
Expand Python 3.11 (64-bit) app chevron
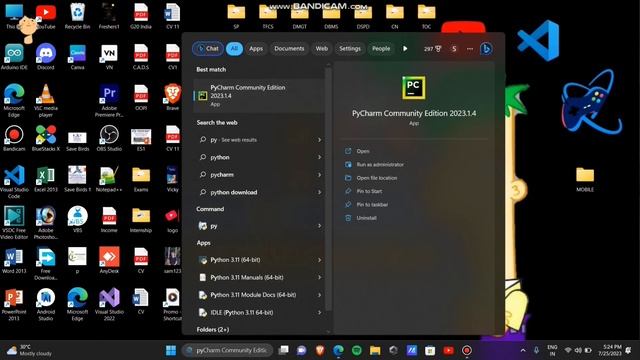coord(320,260)
